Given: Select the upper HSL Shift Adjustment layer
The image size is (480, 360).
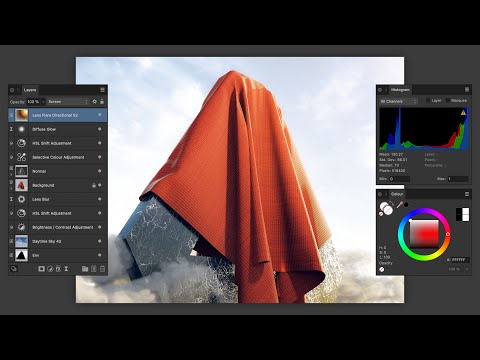Looking at the screenshot, I should [57, 143].
